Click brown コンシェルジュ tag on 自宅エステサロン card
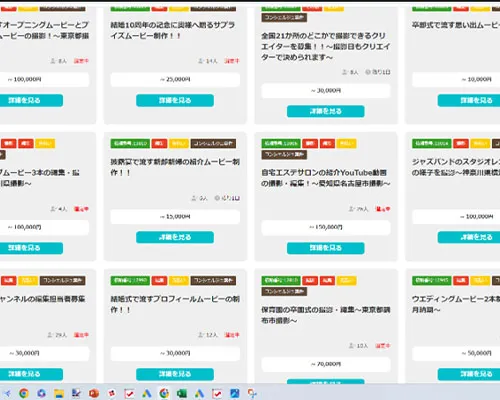 click(x=284, y=155)
